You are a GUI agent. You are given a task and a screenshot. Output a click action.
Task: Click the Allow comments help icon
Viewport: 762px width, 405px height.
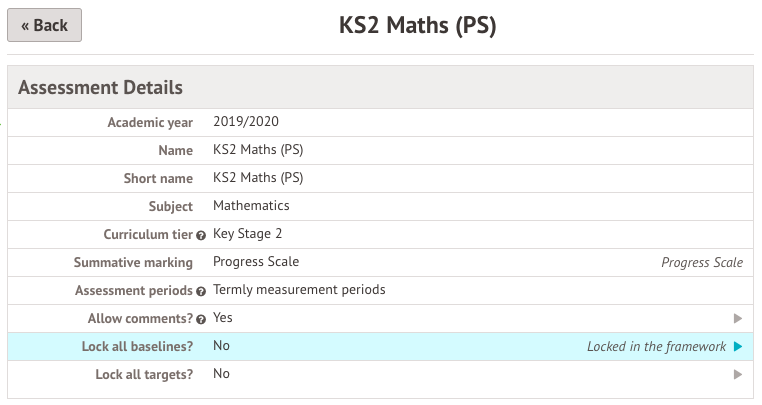pos(201,319)
